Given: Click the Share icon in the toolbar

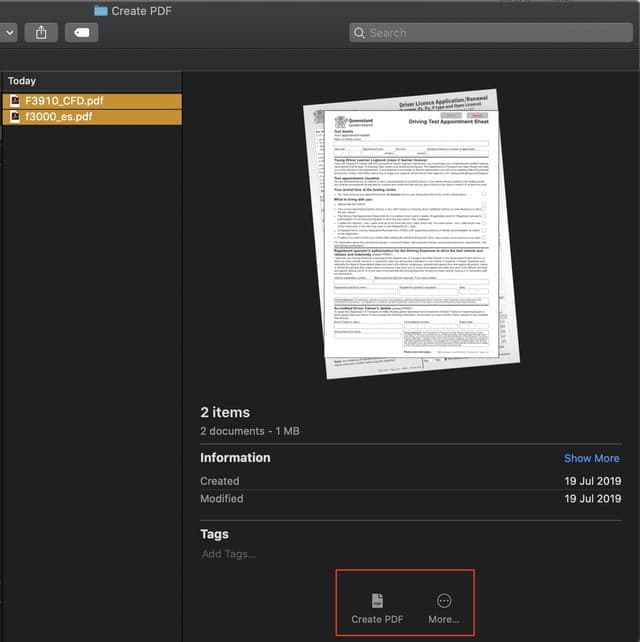Looking at the screenshot, I should click(x=41, y=32).
